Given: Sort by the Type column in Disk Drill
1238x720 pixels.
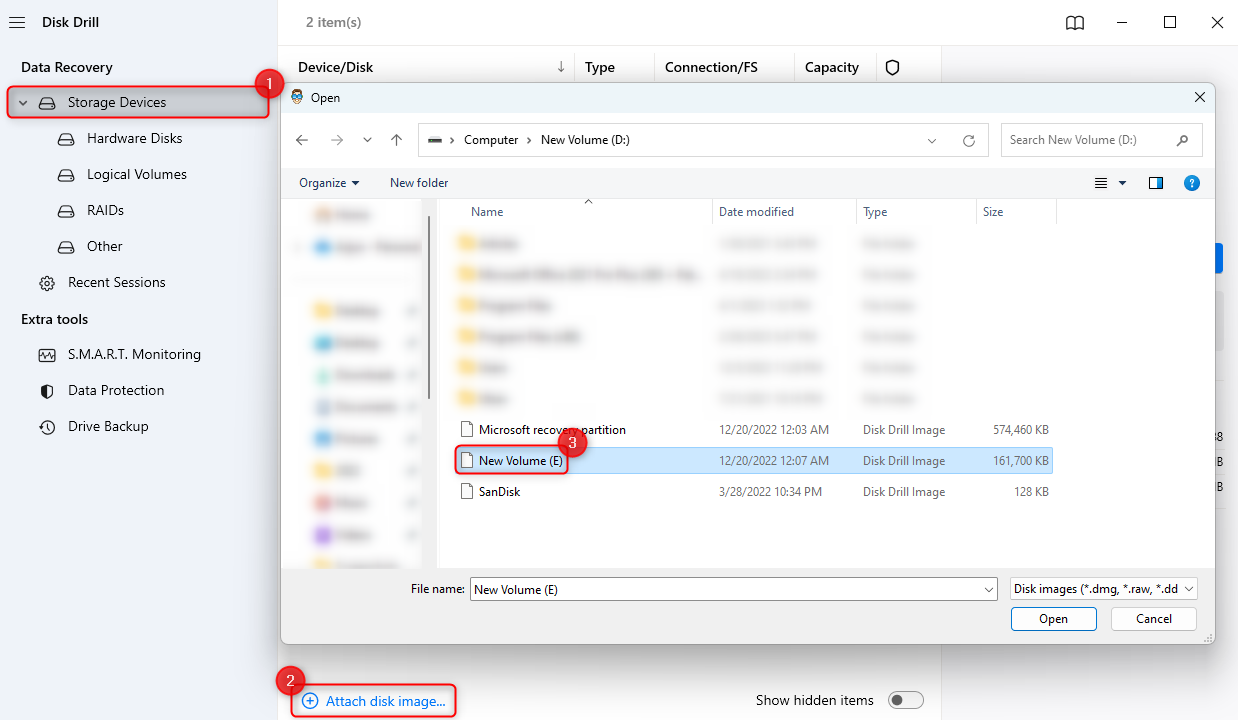Looking at the screenshot, I should pos(600,67).
